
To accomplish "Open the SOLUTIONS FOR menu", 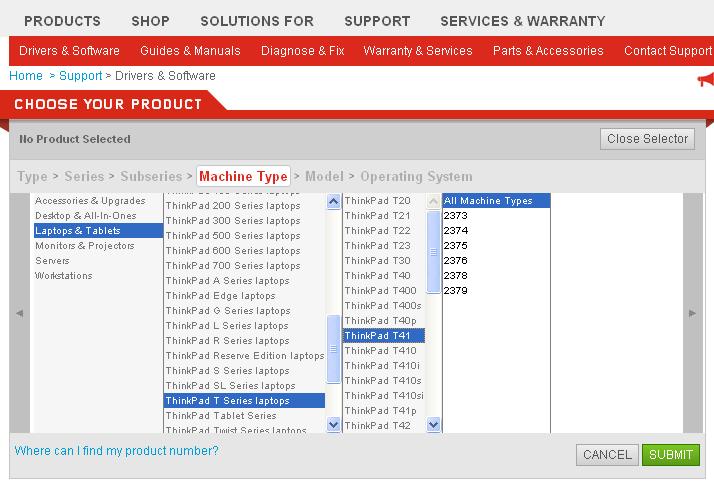I will [257, 21].
